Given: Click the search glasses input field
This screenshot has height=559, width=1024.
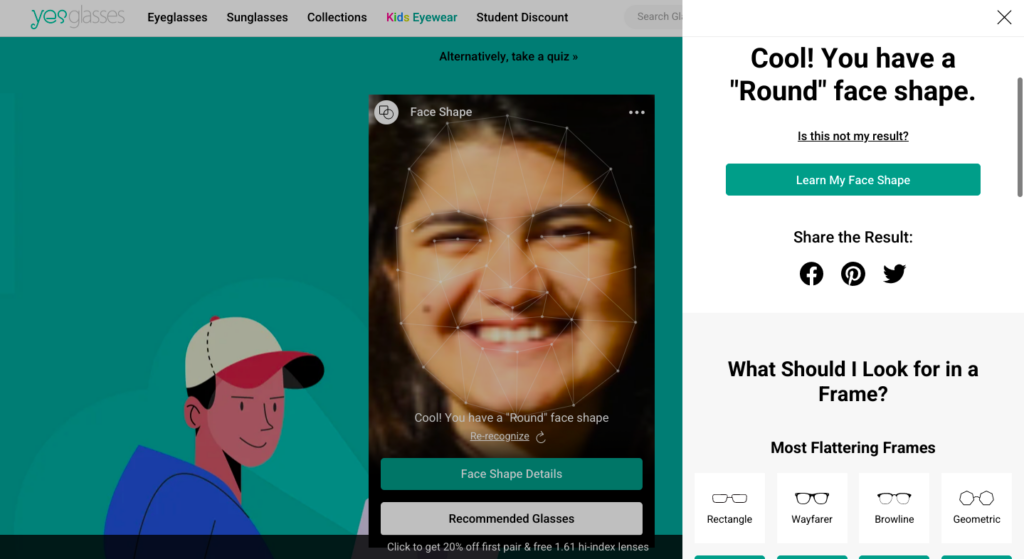Looking at the screenshot, I should click(x=655, y=17).
